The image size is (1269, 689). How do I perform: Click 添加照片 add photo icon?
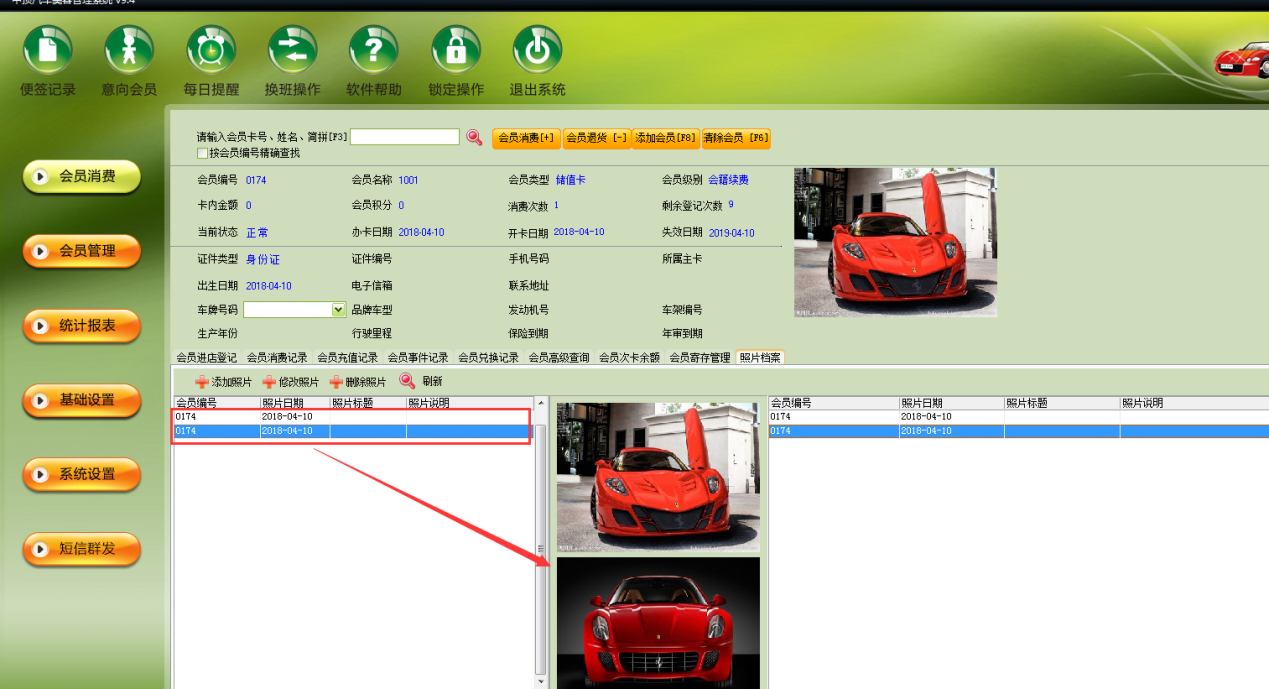click(202, 382)
